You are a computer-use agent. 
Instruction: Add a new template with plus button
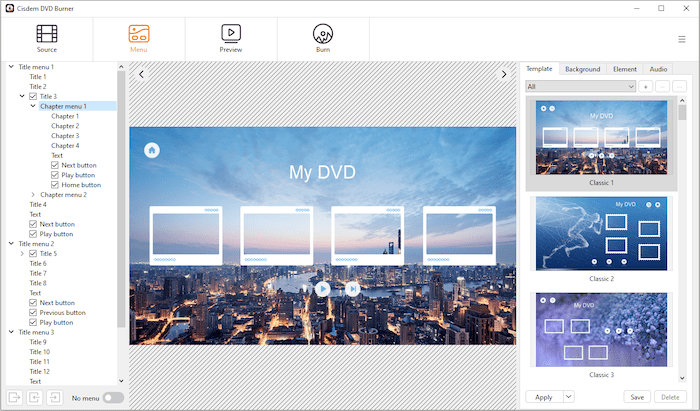point(646,87)
